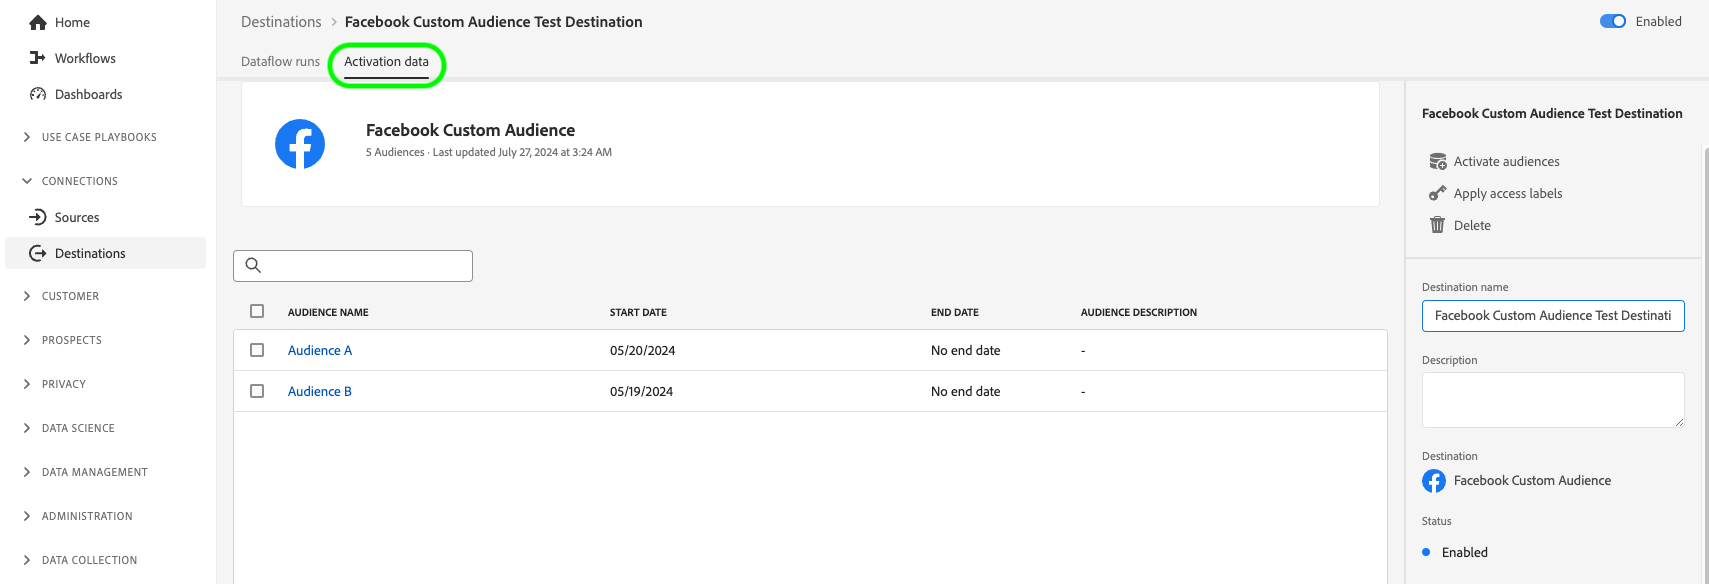Viewport: 1709px width, 584px height.
Task: Open the Audience A link
Action: point(320,350)
